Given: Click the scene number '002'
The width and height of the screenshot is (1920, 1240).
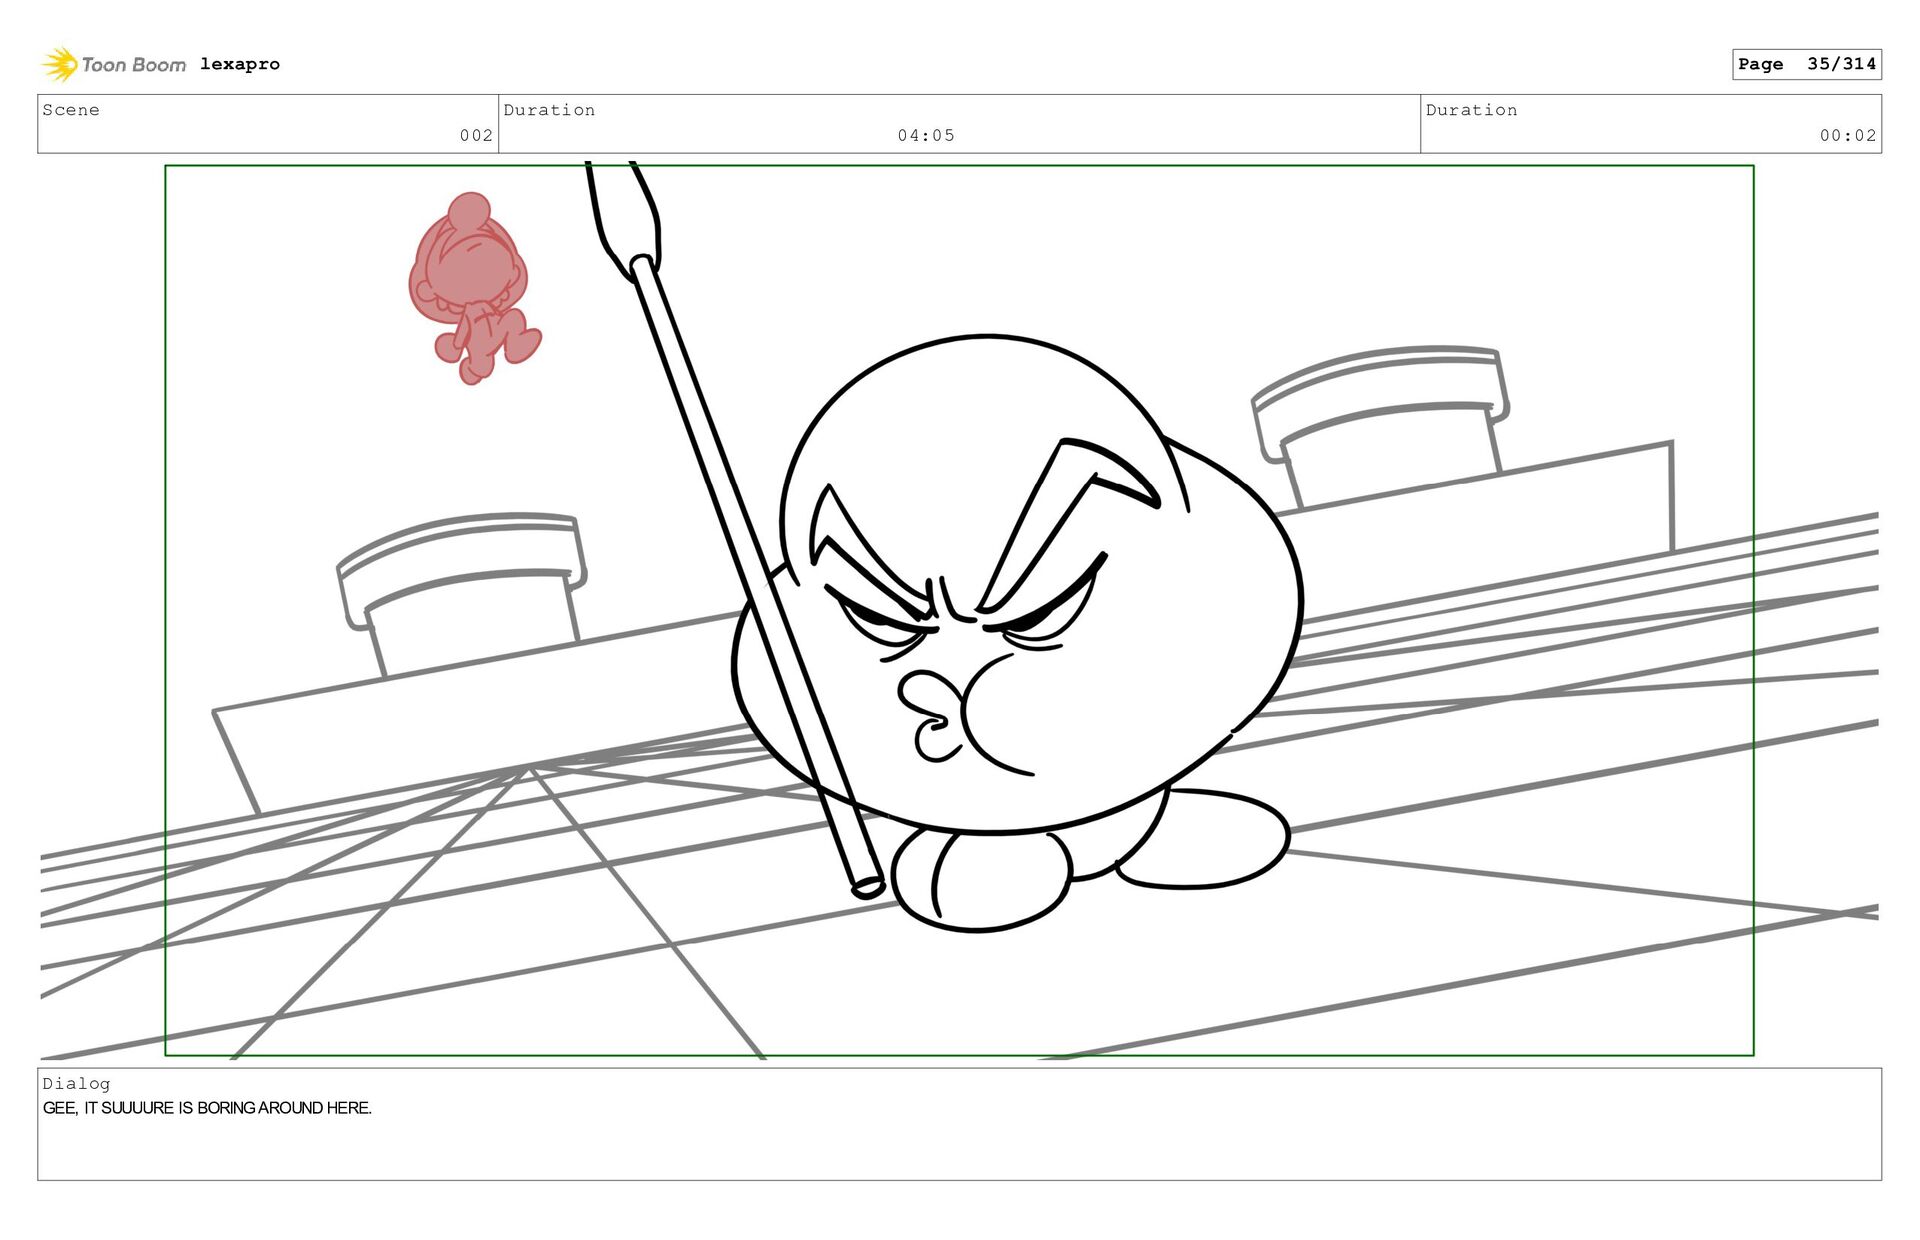Looking at the screenshot, I should pyautogui.click(x=476, y=135).
